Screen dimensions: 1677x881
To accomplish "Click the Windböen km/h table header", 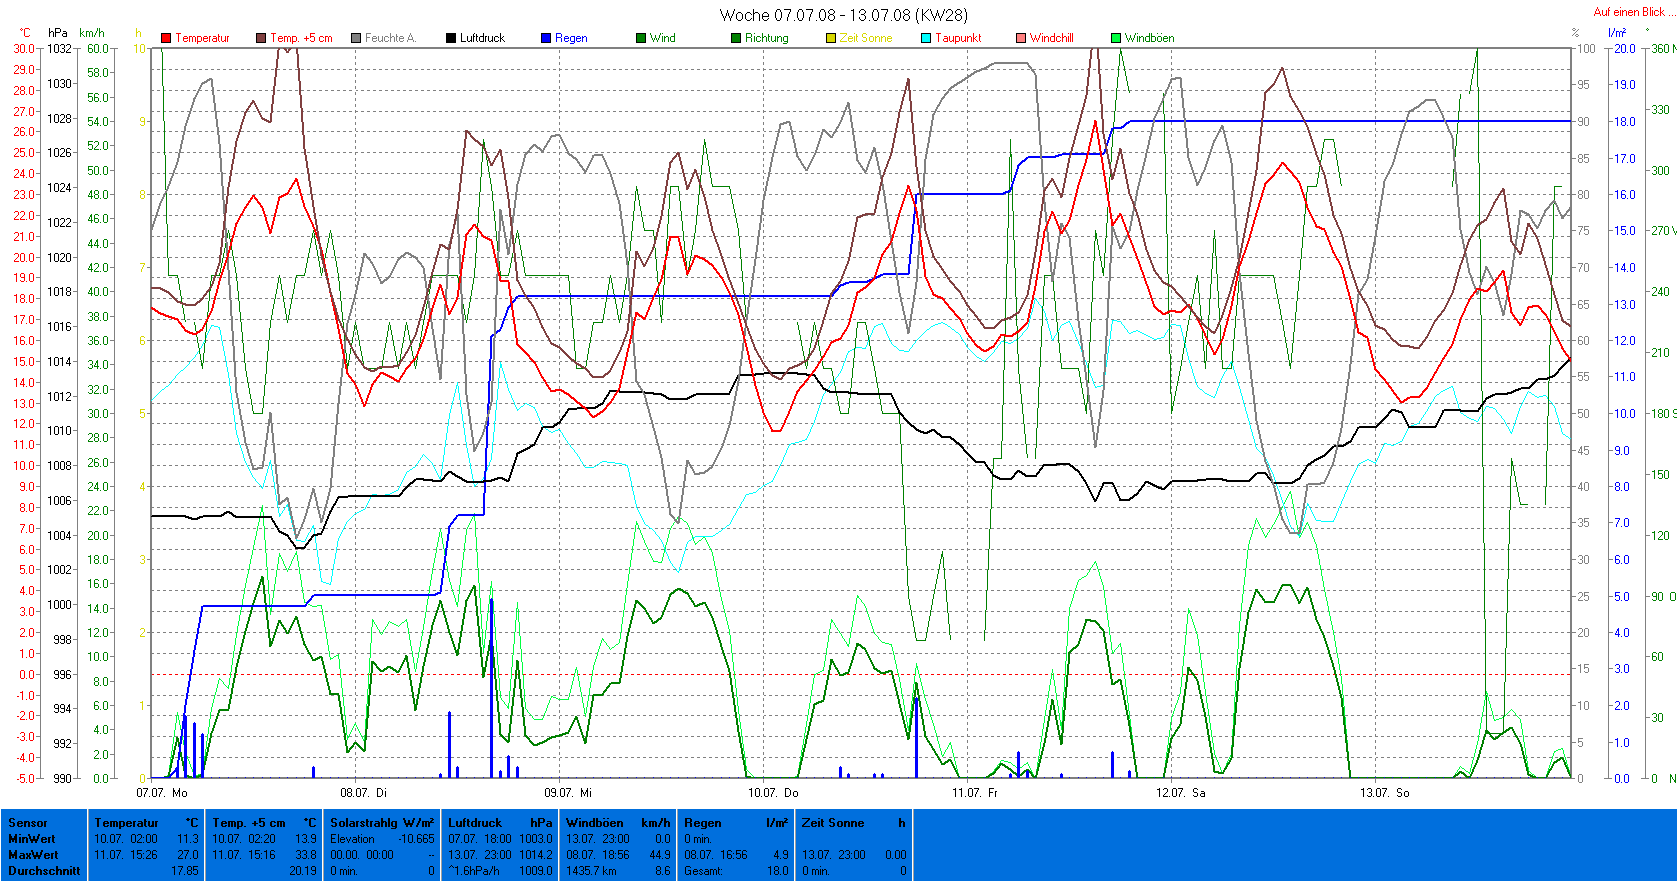I will pos(617,823).
